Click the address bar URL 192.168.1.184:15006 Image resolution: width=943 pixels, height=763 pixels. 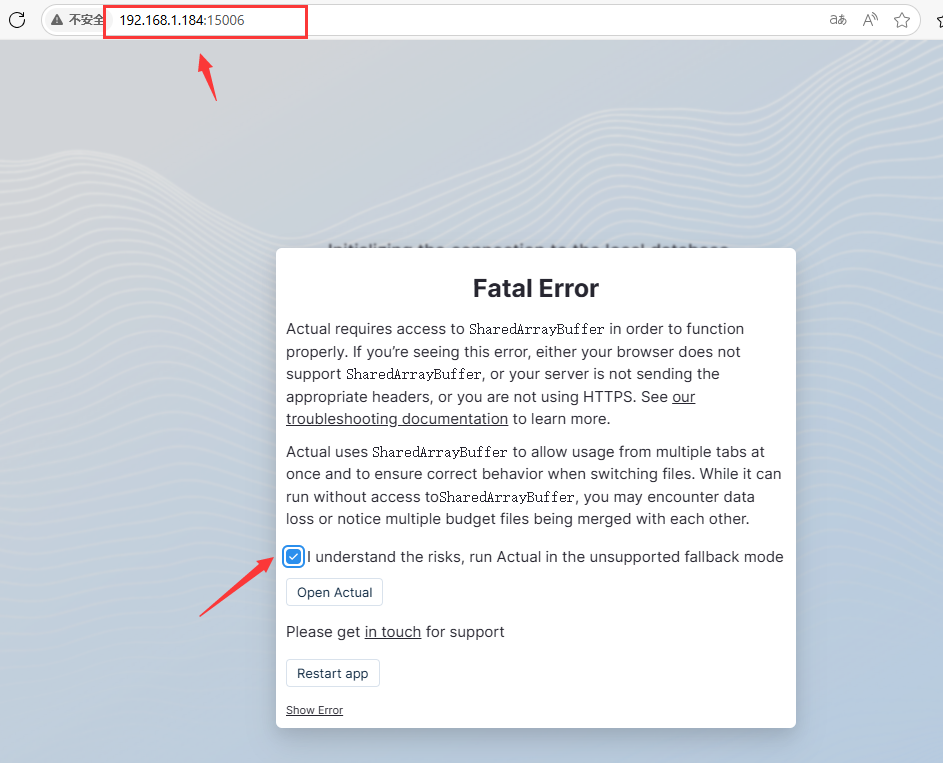(182, 20)
